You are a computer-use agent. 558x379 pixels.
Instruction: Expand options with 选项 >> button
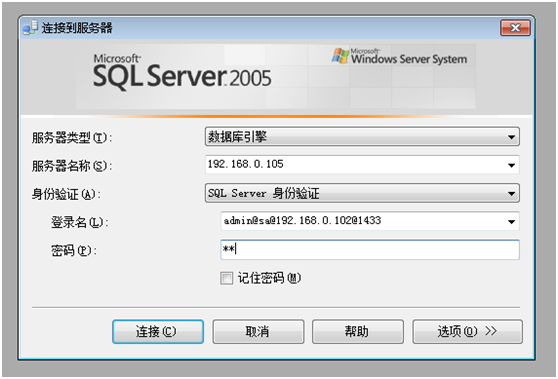pyautogui.click(x=467, y=331)
